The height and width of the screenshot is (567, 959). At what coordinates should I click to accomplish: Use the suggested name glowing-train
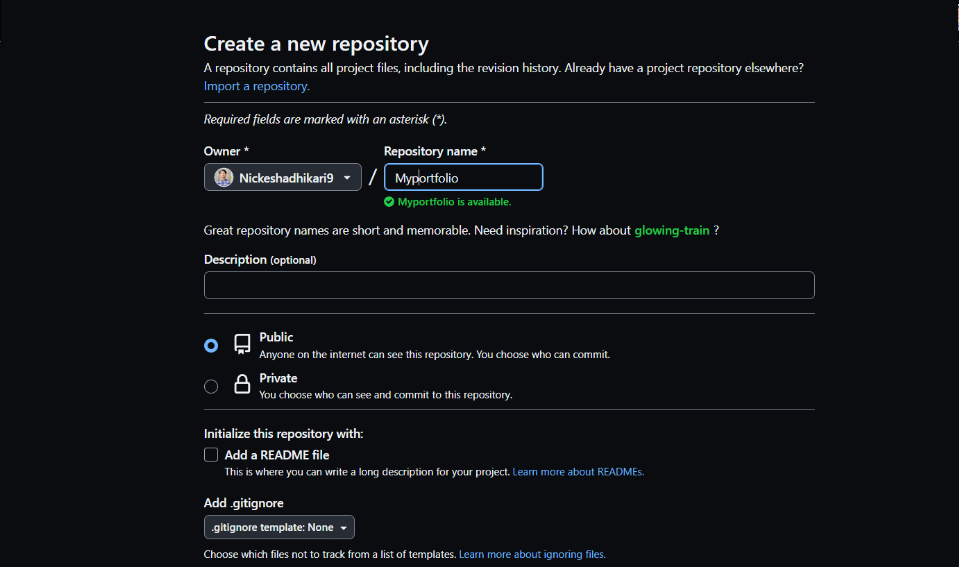[x=672, y=231]
